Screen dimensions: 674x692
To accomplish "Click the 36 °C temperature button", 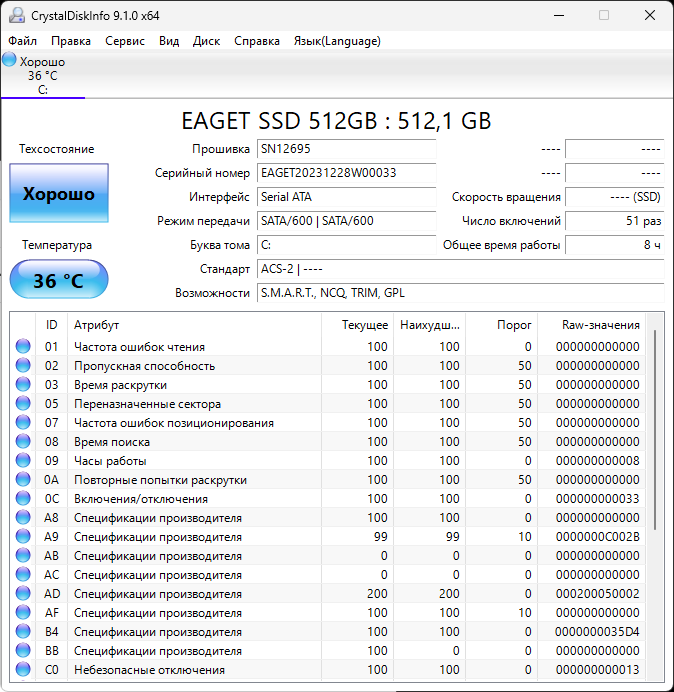I will click(x=59, y=280).
